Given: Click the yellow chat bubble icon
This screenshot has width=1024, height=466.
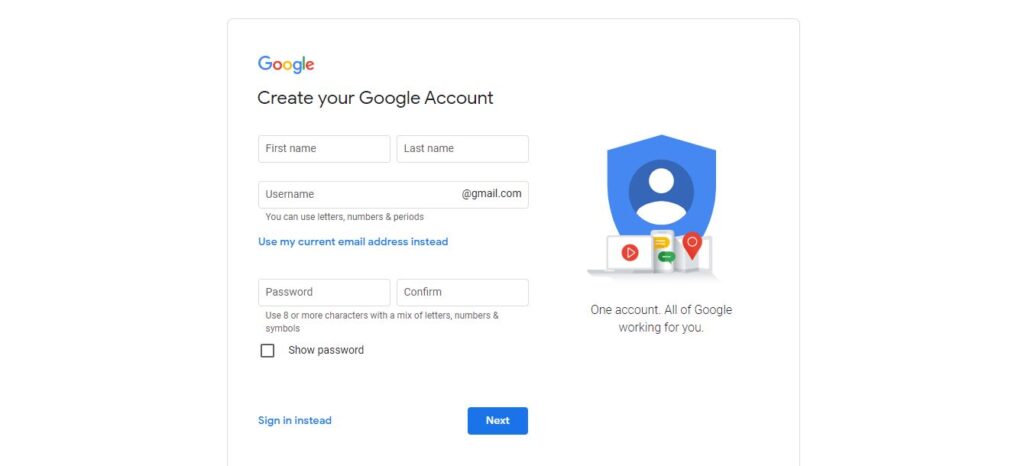Looking at the screenshot, I should pos(662,243).
